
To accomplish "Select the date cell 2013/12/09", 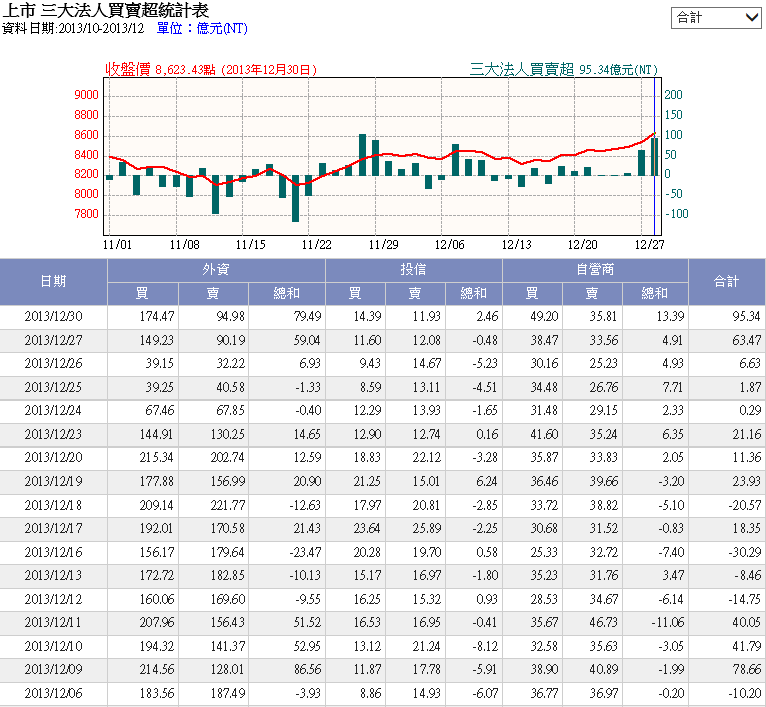I will point(53,669).
